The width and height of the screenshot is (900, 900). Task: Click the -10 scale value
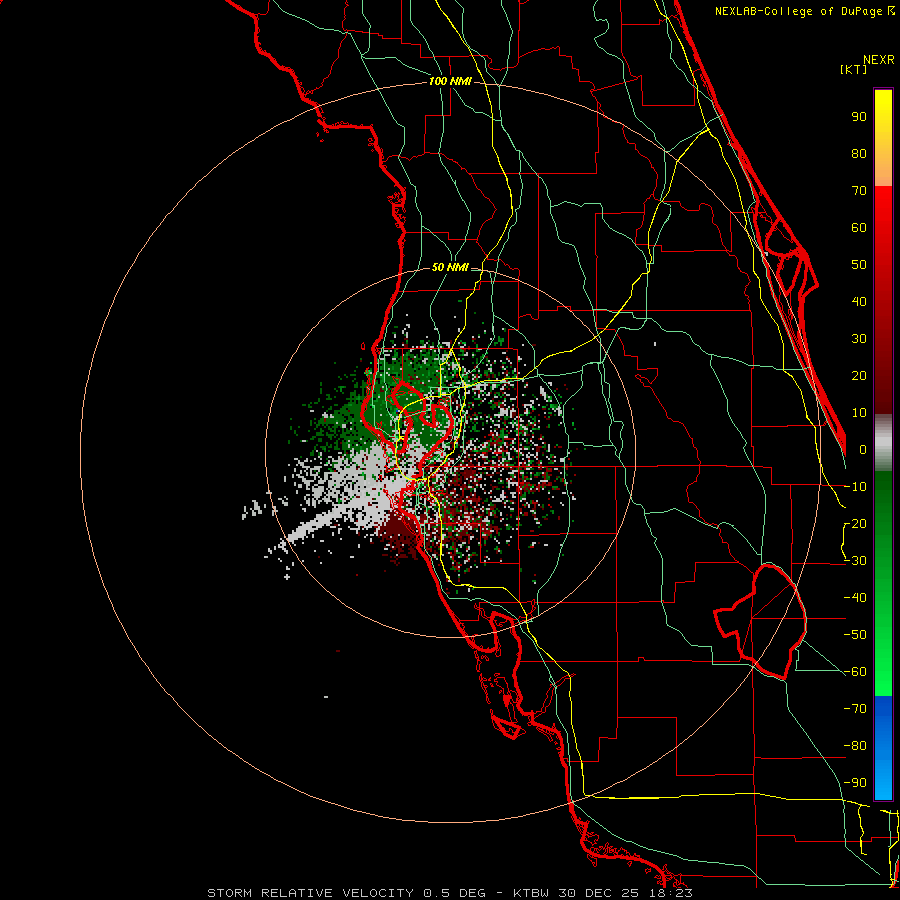855,487
